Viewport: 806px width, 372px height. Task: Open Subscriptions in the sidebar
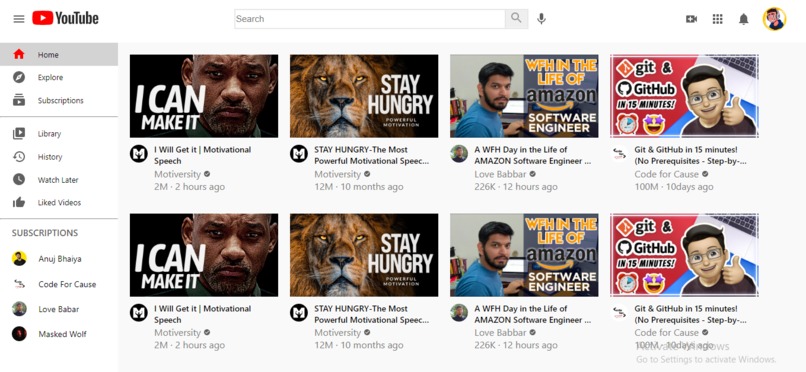click(x=59, y=100)
